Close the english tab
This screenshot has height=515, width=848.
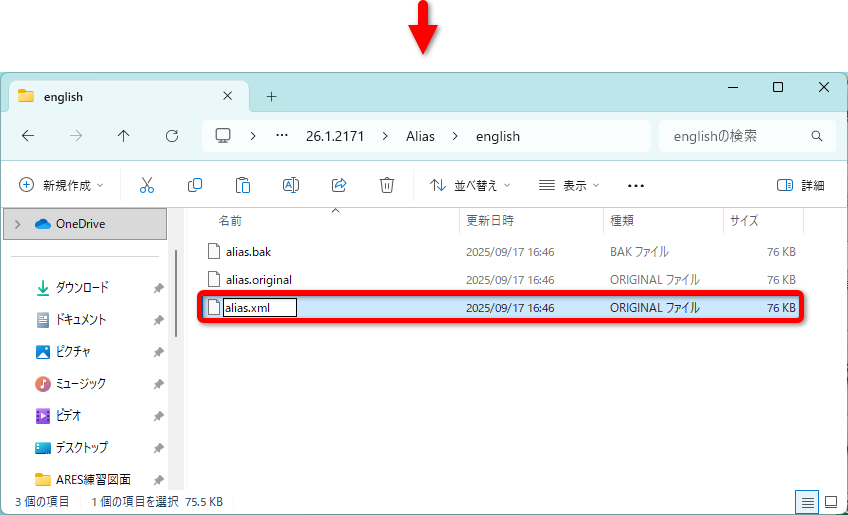pos(228,96)
